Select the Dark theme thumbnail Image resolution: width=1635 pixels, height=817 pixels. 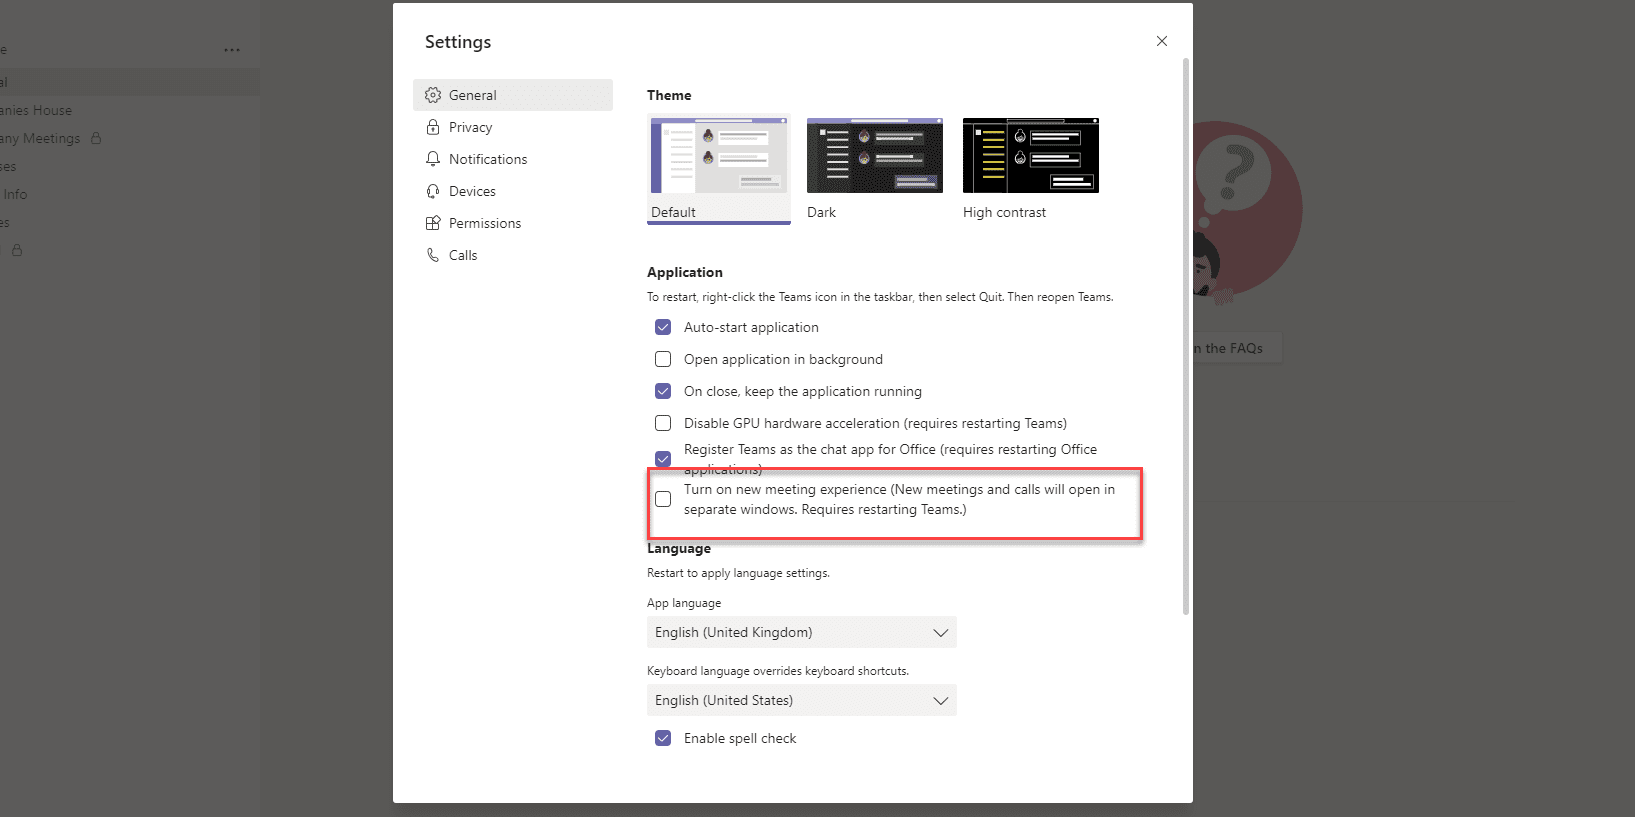(x=875, y=155)
